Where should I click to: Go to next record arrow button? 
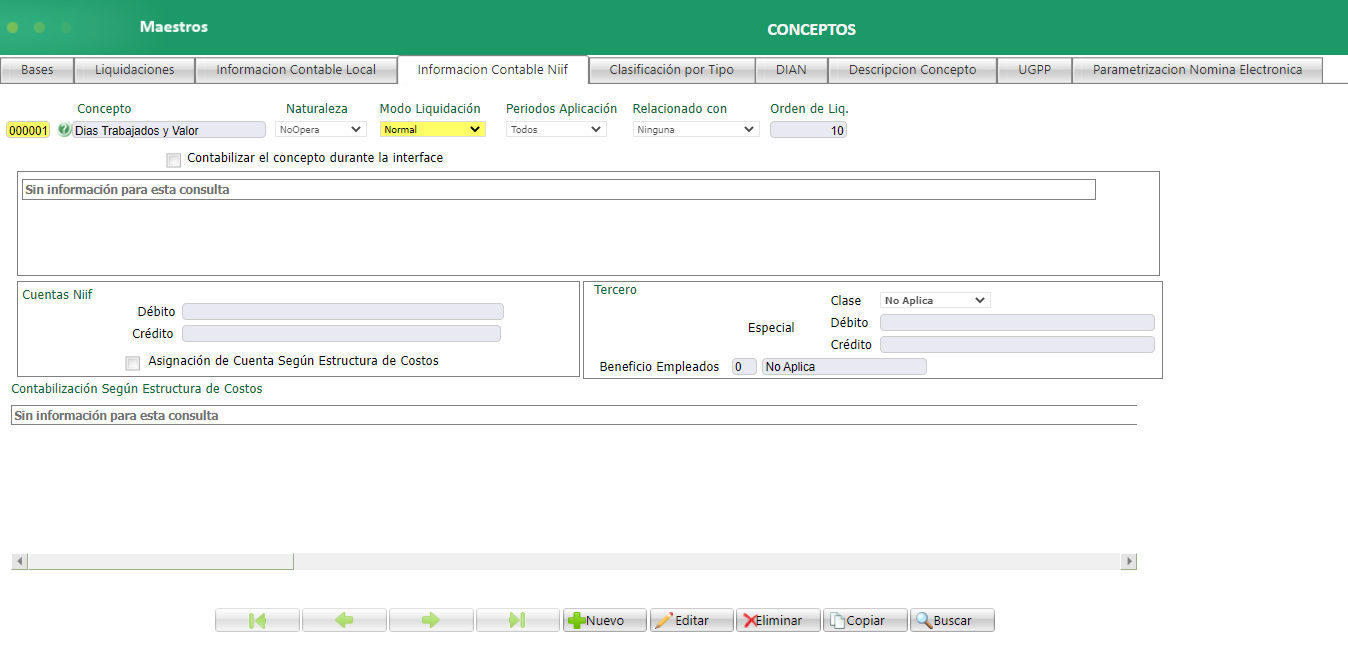(431, 620)
